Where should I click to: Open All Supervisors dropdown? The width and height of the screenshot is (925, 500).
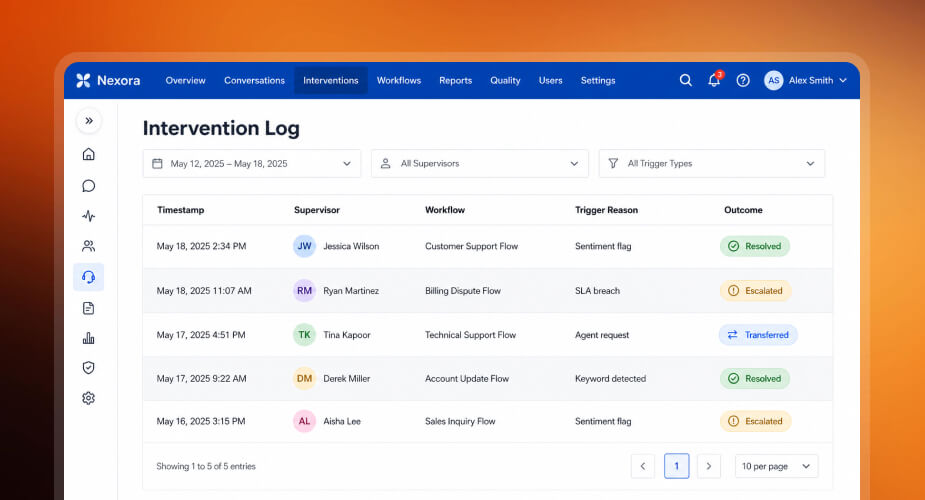[x=480, y=163]
